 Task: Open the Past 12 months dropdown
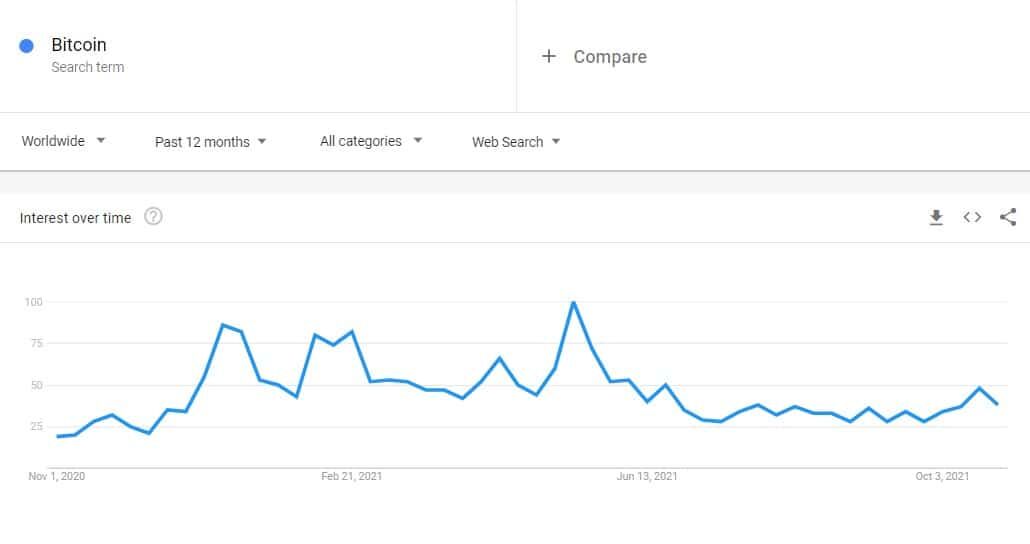coord(211,142)
